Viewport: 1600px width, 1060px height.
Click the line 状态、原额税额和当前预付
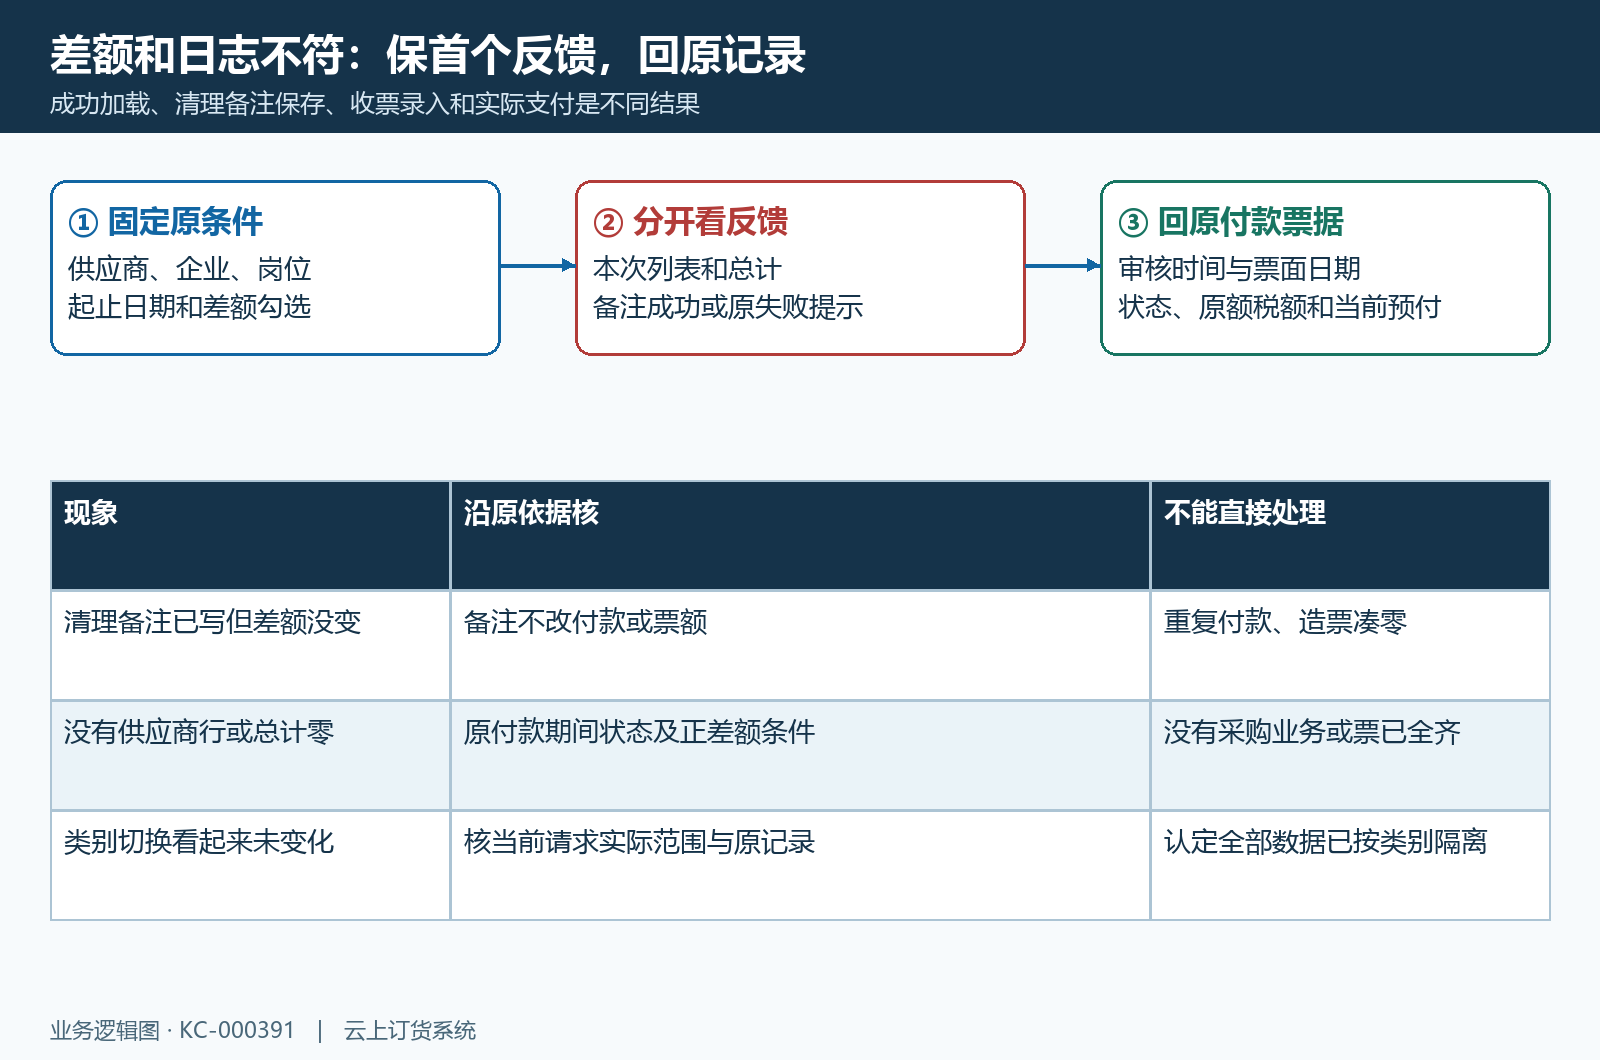[1280, 307]
